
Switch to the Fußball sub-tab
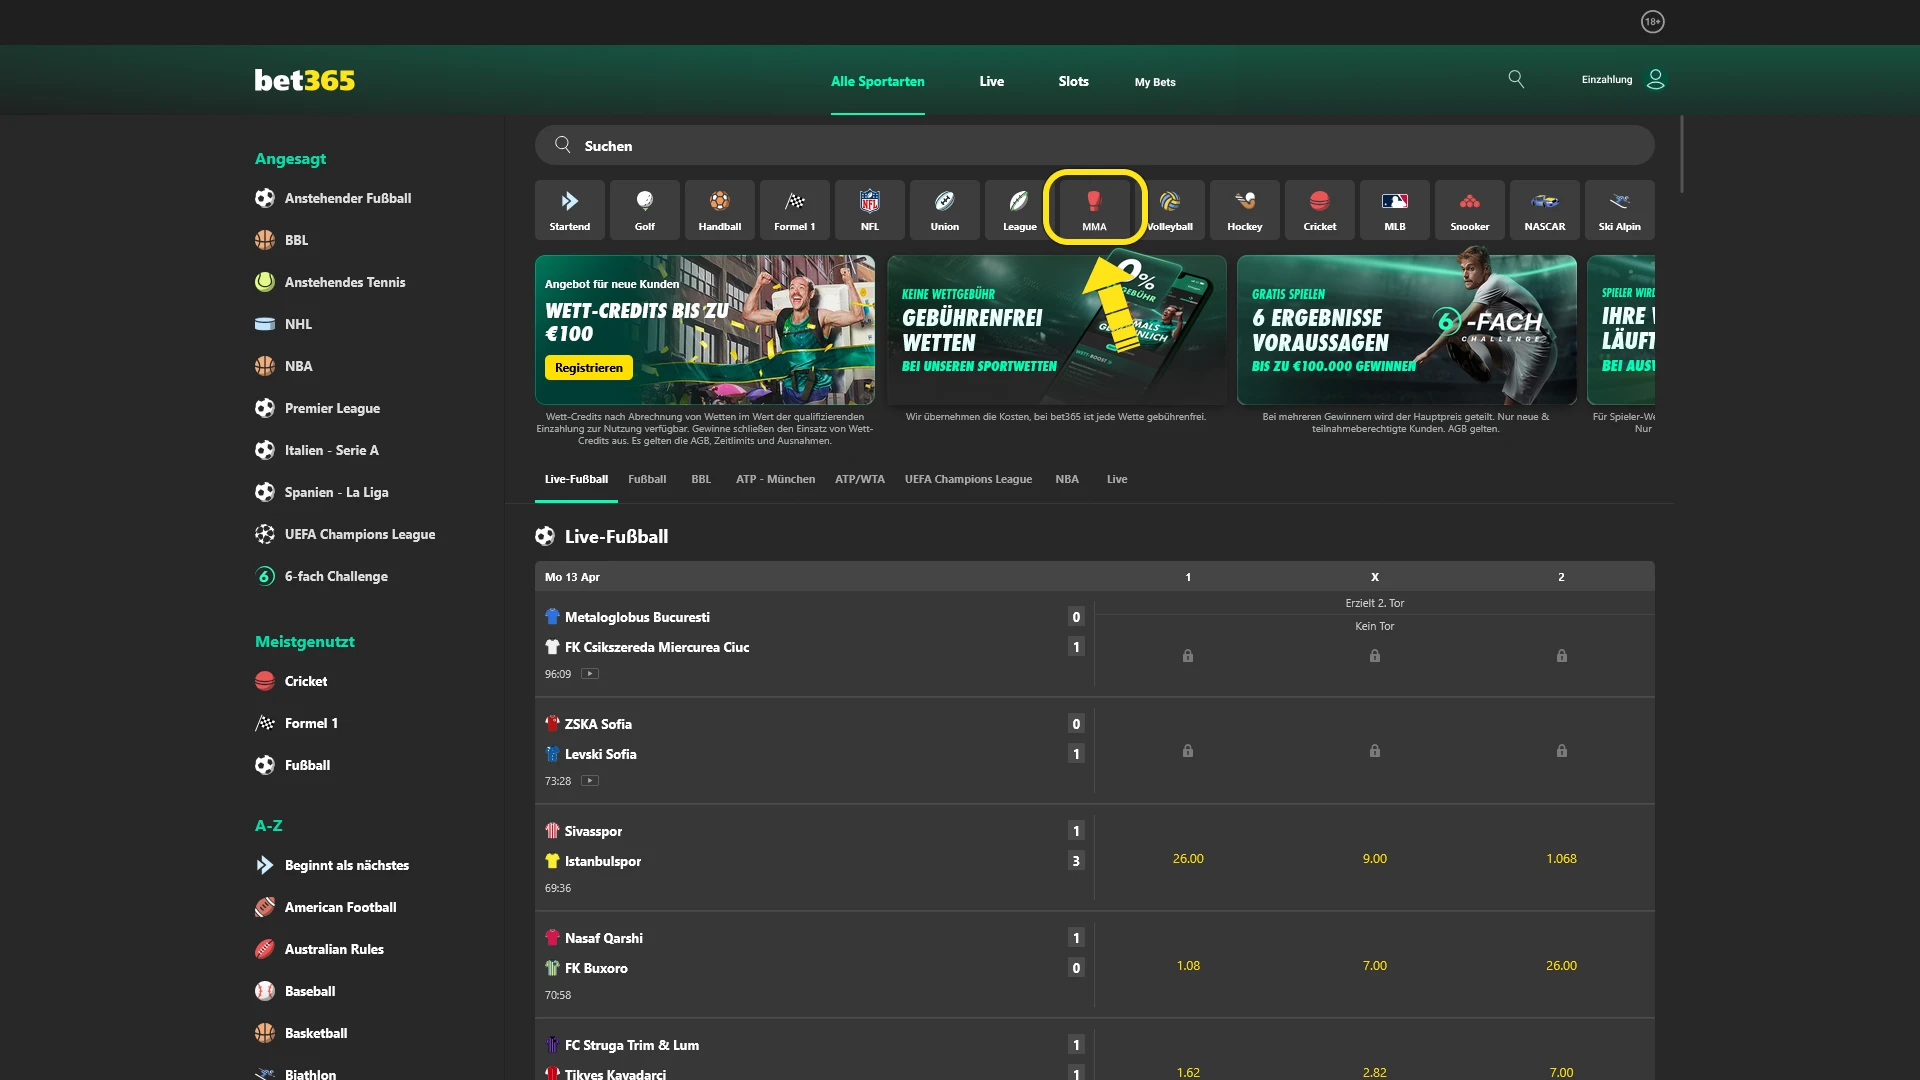click(647, 479)
